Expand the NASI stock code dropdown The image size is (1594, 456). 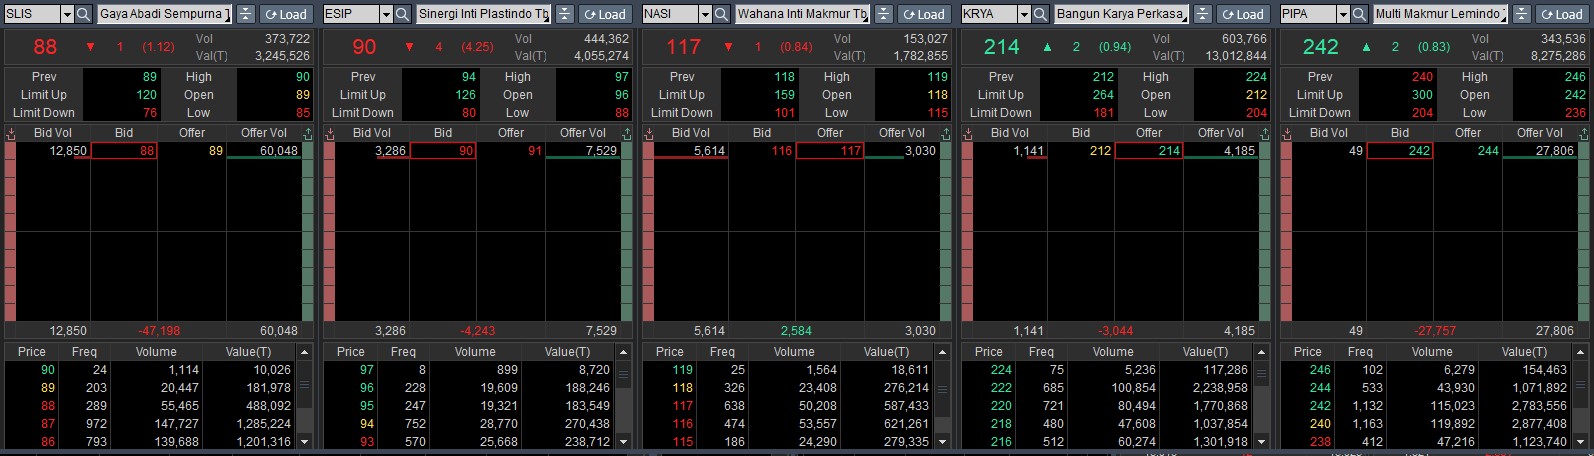(x=705, y=14)
